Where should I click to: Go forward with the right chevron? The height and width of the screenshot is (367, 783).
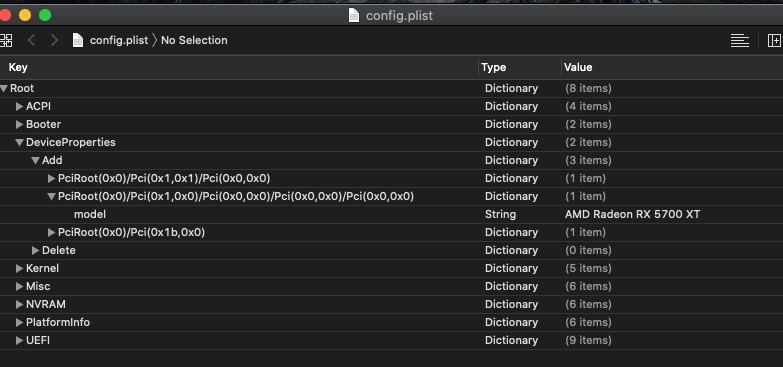(54, 40)
